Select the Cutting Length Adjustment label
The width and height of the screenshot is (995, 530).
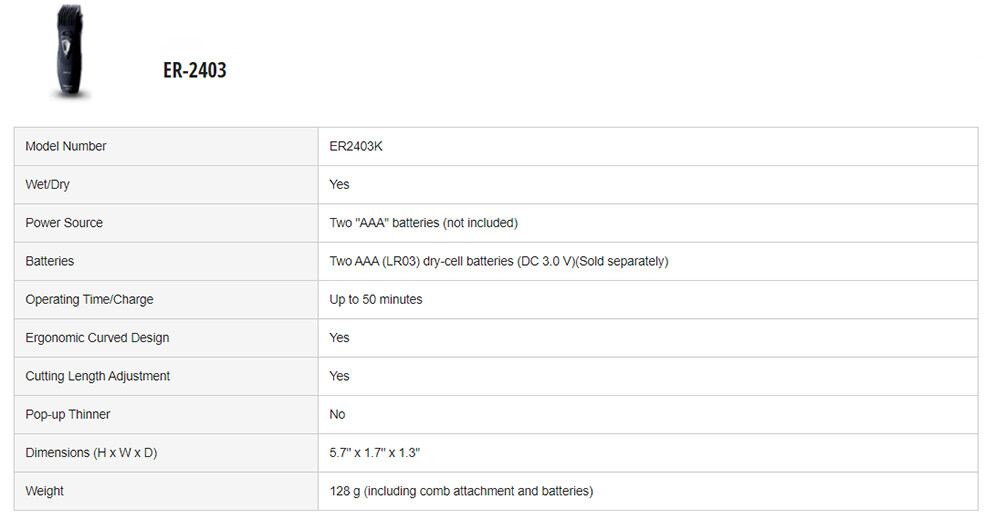click(98, 376)
